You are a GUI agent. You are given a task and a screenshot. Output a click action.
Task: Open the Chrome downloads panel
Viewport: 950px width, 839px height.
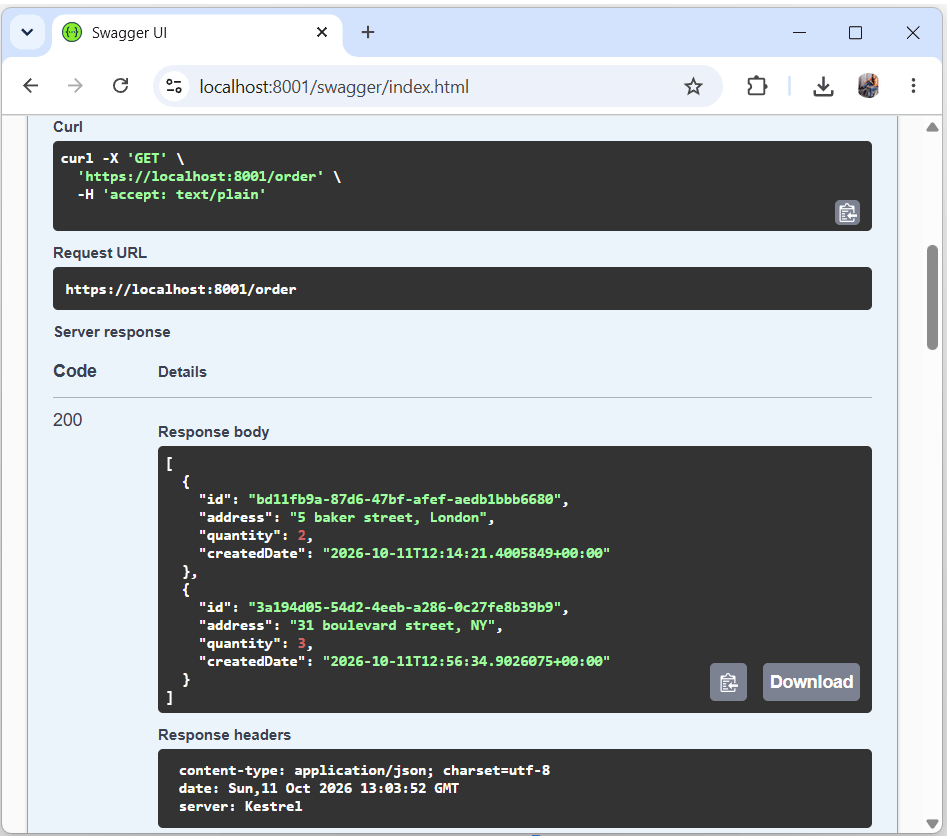pos(825,86)
